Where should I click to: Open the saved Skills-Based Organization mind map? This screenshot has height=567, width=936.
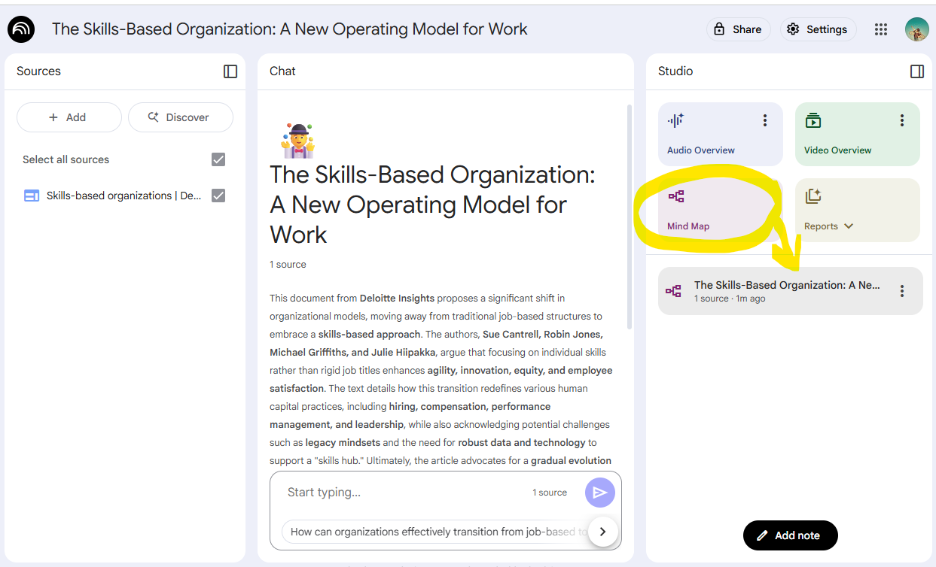pyautogui.click(x=790, y=291)
